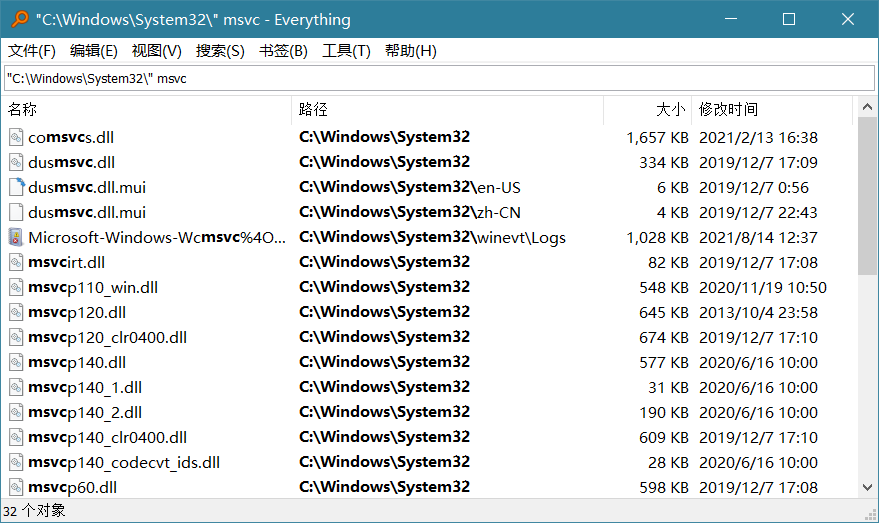Click into the search query field
Viewport: 879px width, 523px height.
coord(439,78)
